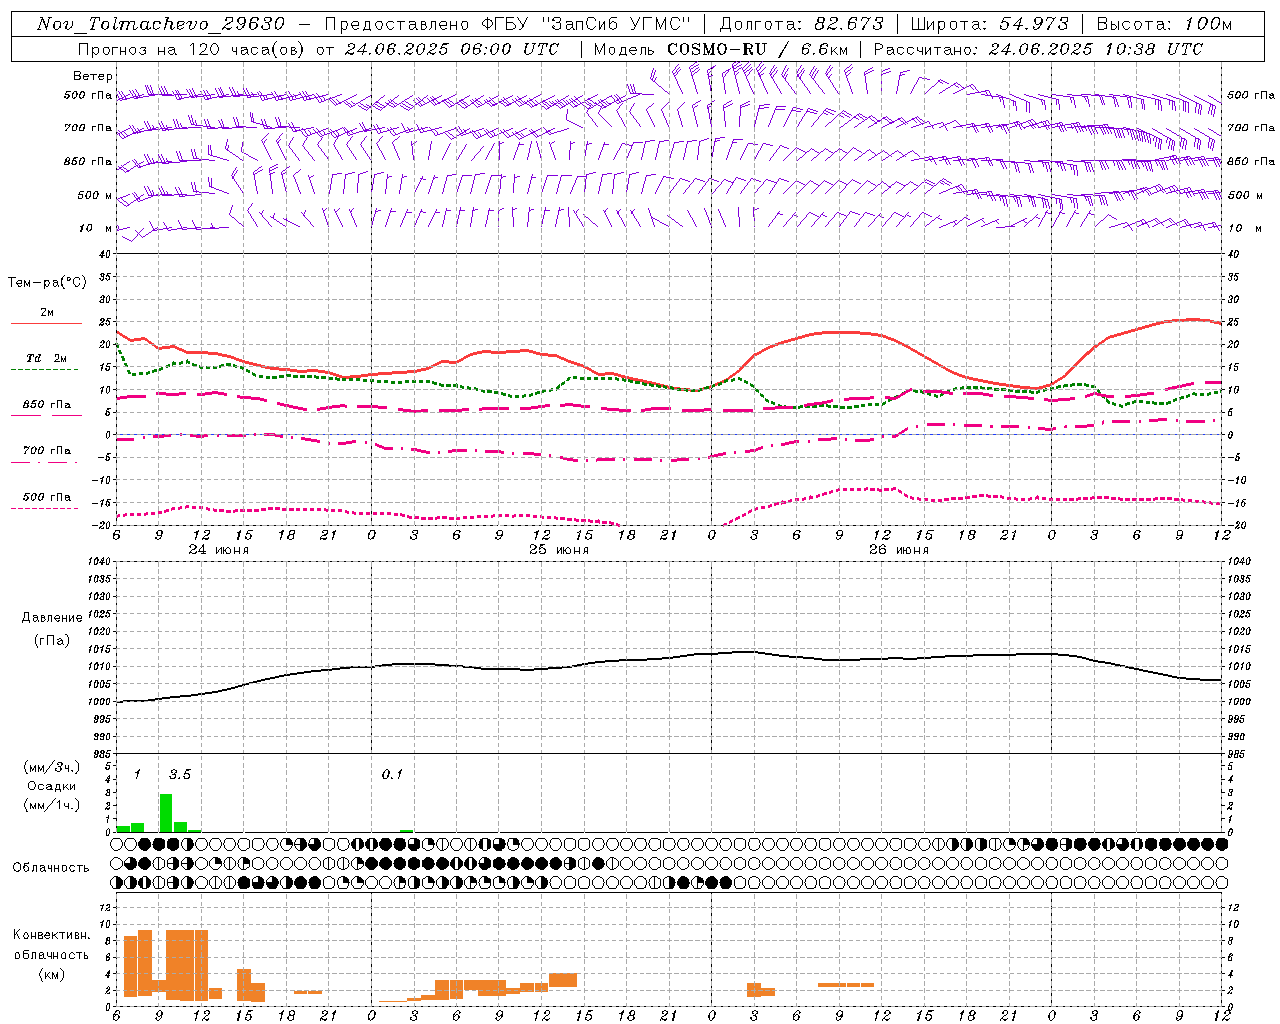
Task: Click the '(км)' convective cloud unit label
Action: pyautogui.click(x=52, y=974)
